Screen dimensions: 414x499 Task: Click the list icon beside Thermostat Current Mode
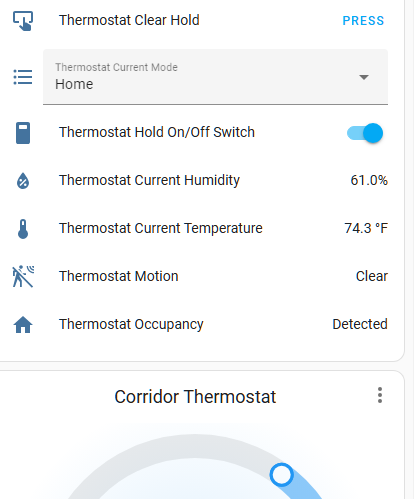coord(23,77)
